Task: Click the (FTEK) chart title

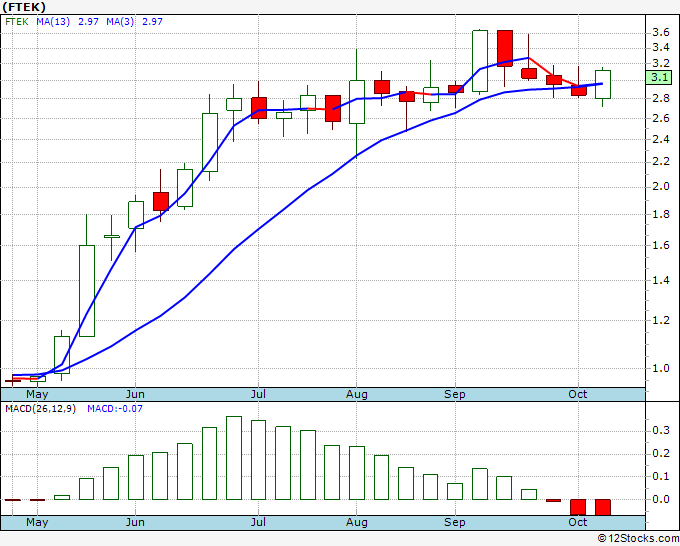Action: click(24, 7)
